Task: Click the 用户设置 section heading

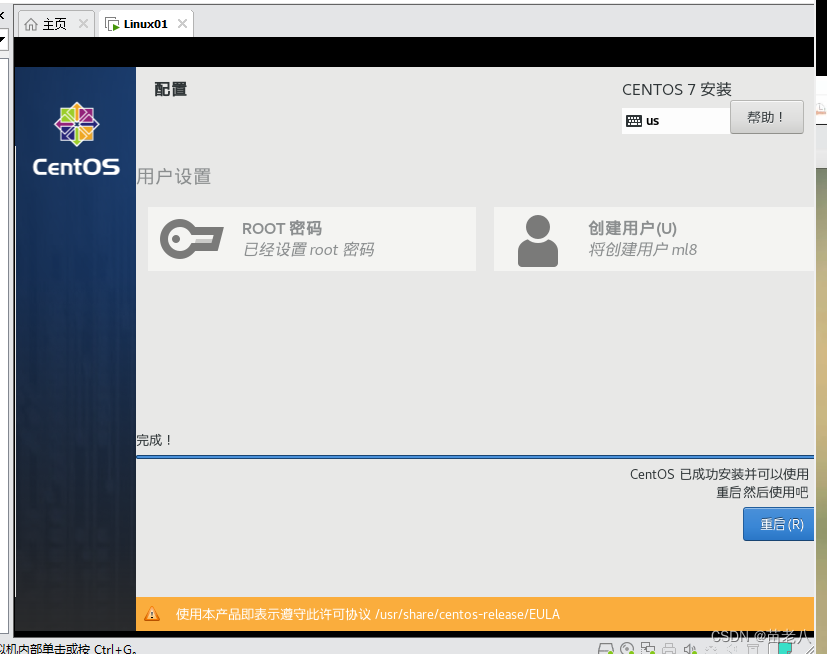Action: pos(174,176)
